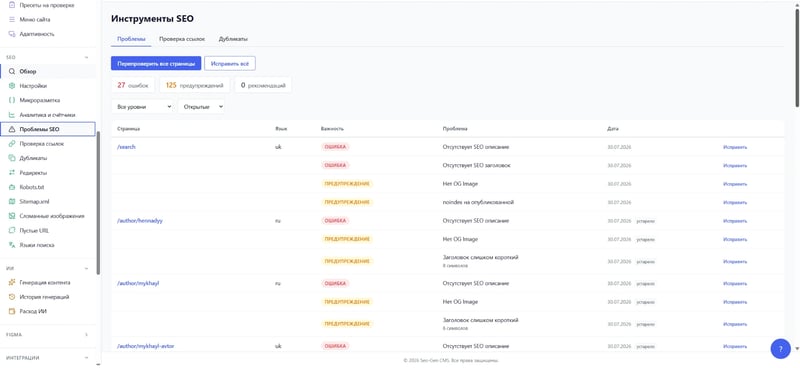This screenshot has width=800, height=368.
Task: Open the /search page link
Action: click(x=126, y=147)
